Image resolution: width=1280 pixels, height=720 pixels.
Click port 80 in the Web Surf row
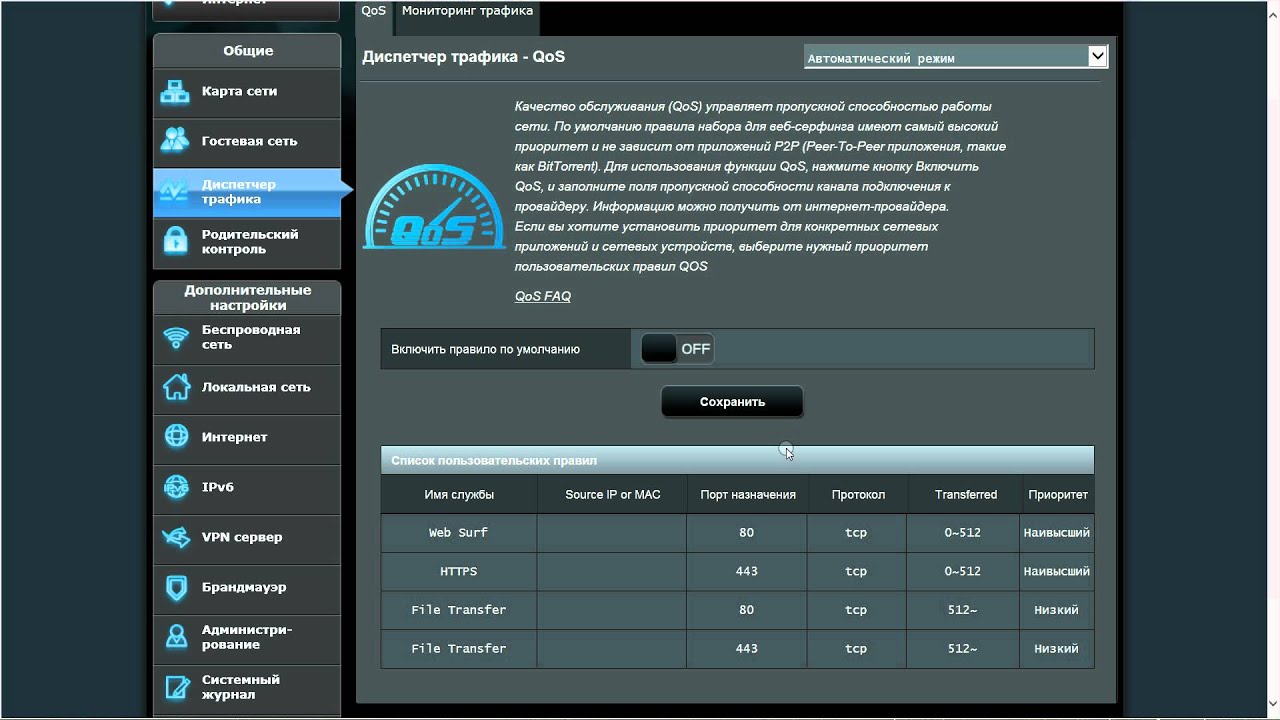coord(747,533)
